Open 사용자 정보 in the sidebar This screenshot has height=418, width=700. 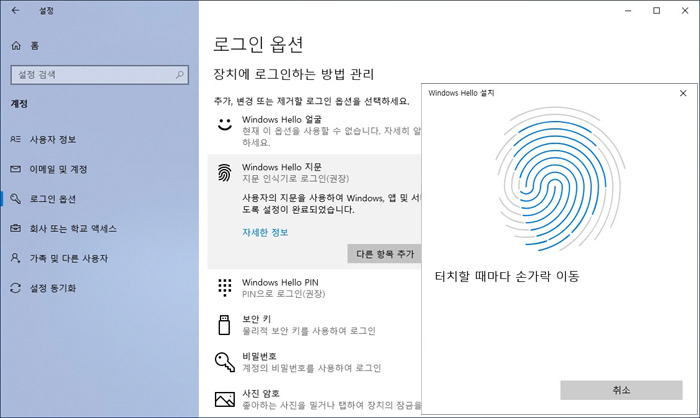coord(53,139)
